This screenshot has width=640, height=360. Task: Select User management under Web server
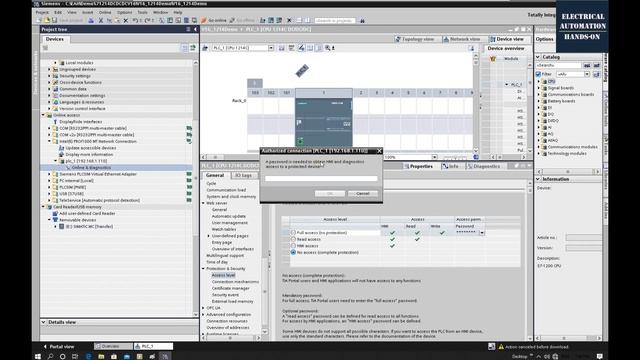point(229,223)
